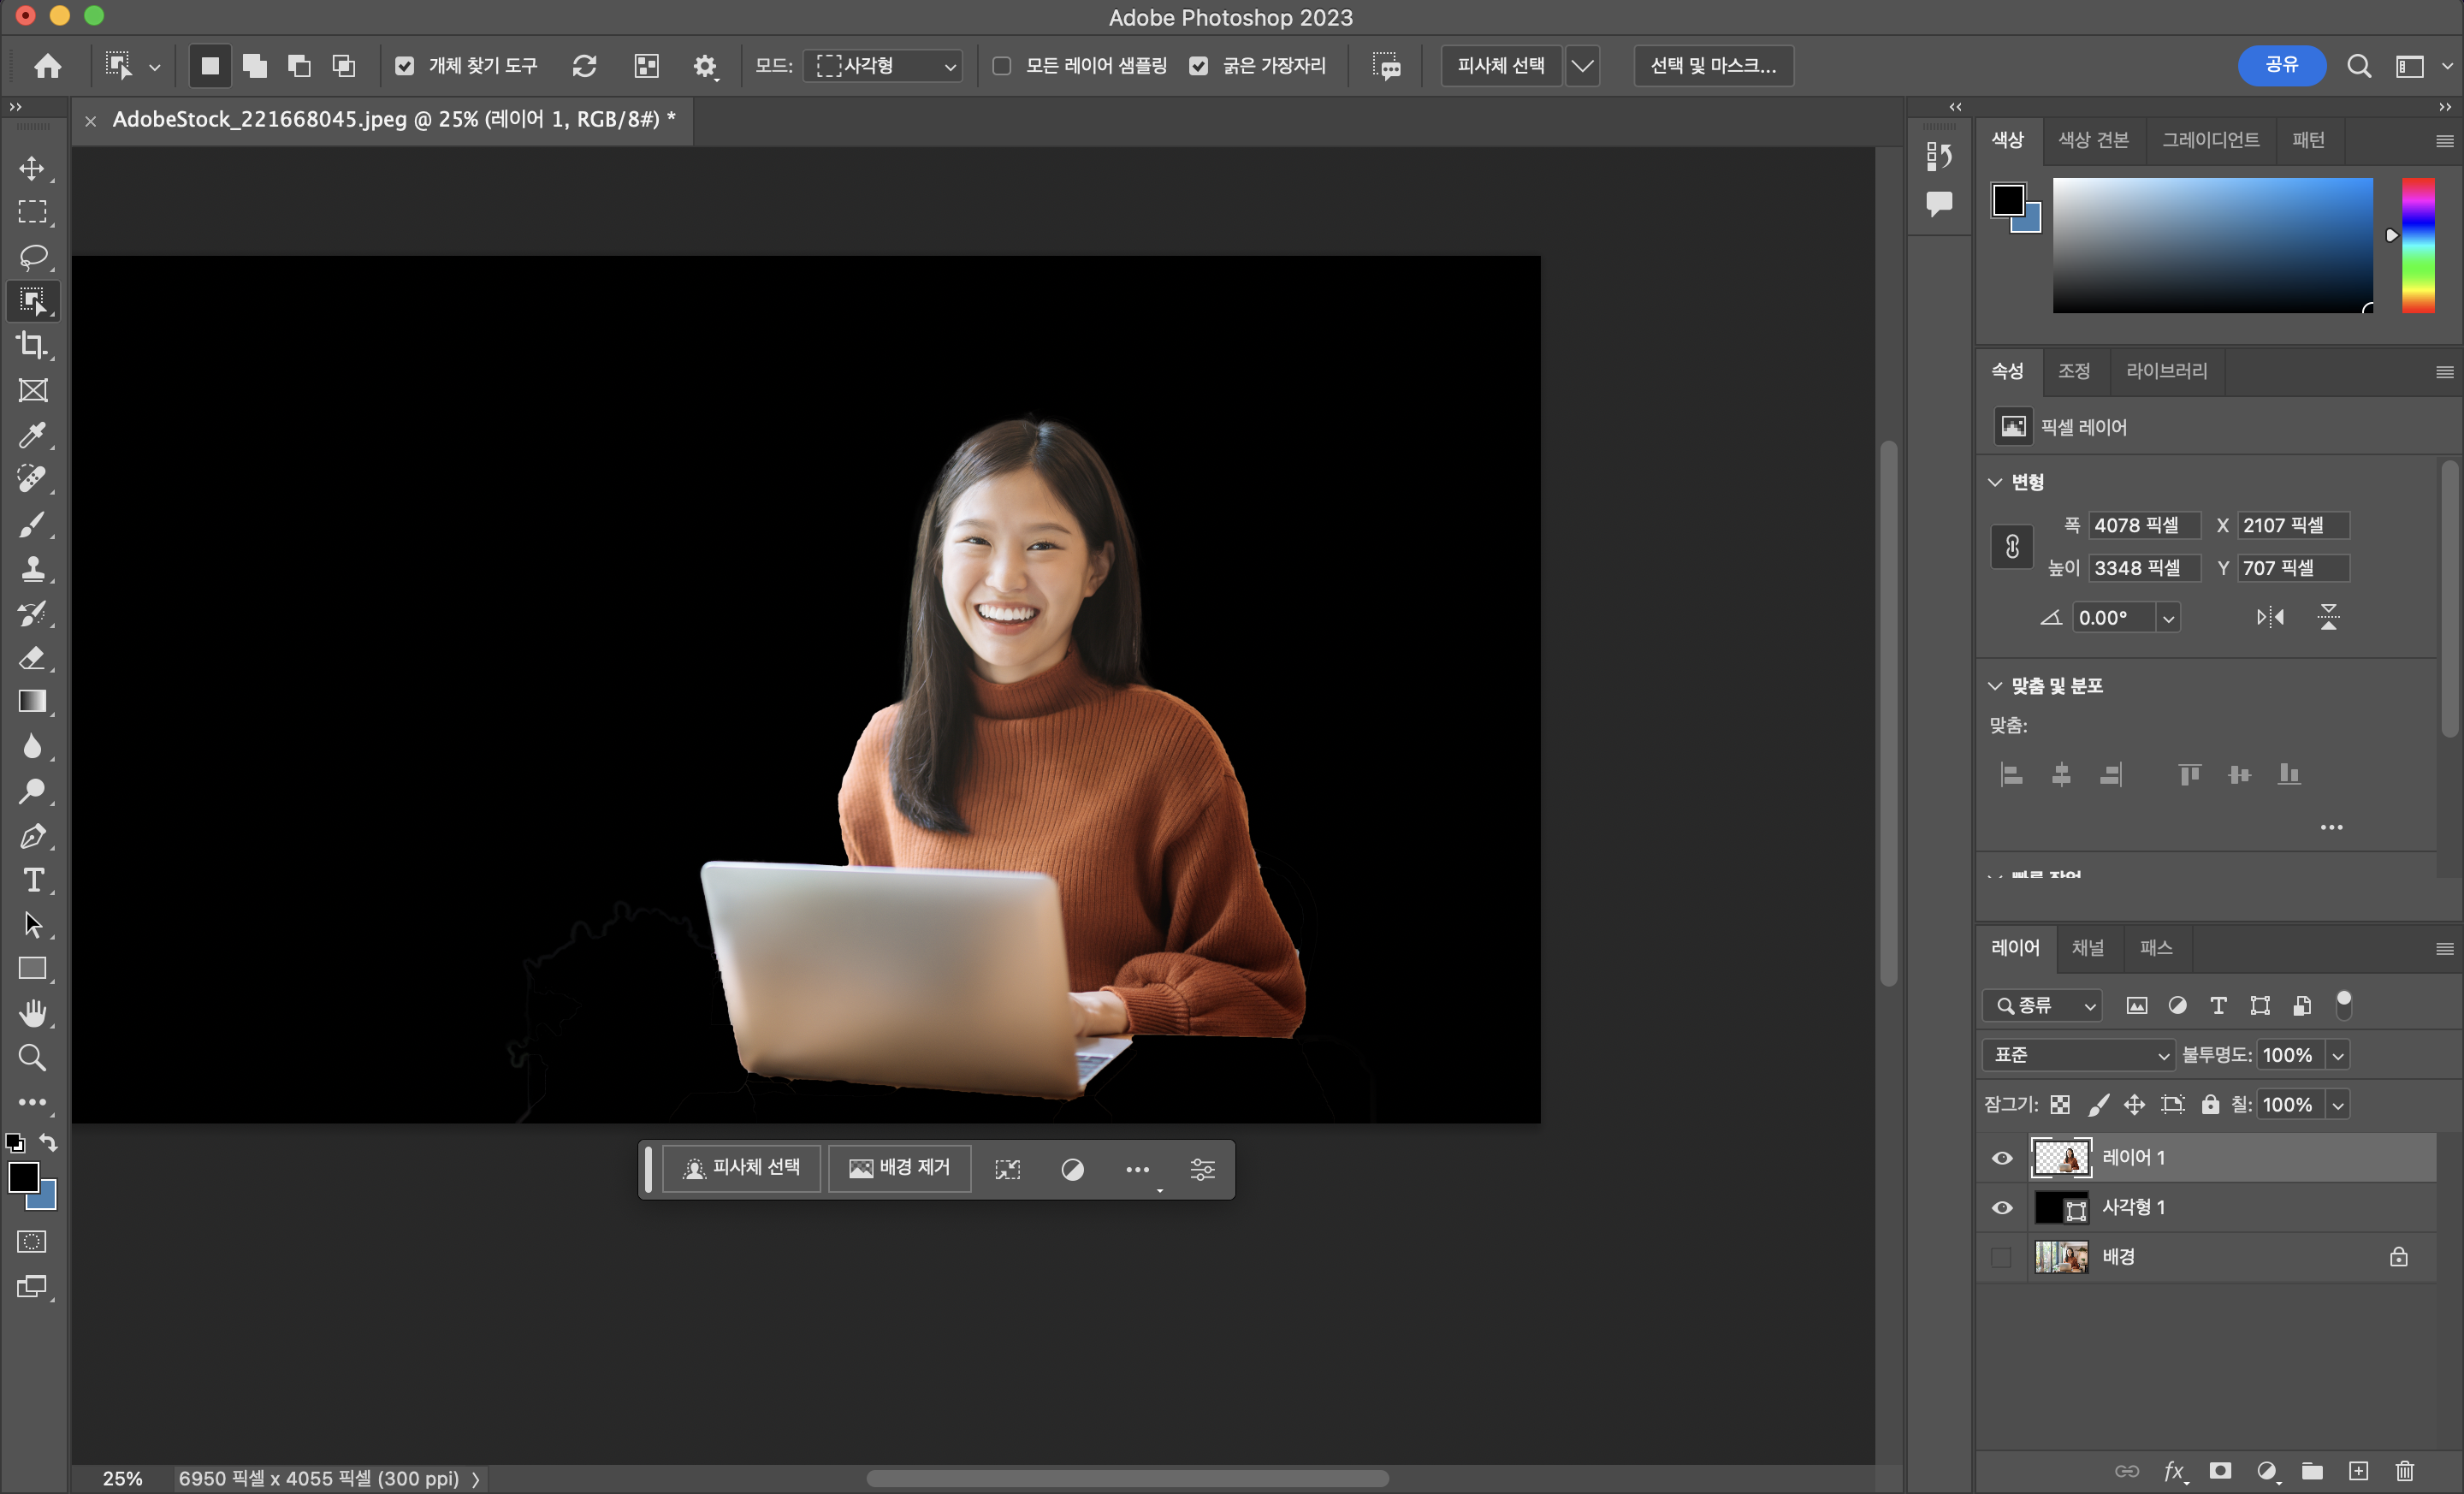
Task: Add a layer mask from the Layers panel
Action: click(2220, 1471)
